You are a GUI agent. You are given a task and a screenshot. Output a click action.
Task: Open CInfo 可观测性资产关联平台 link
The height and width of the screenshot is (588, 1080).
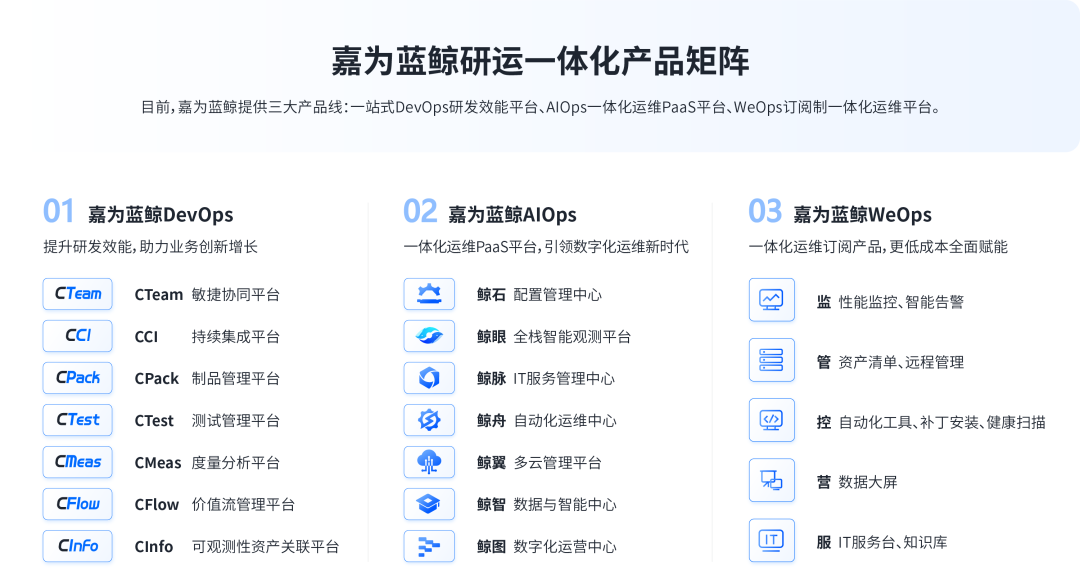[x=237, y=547]
